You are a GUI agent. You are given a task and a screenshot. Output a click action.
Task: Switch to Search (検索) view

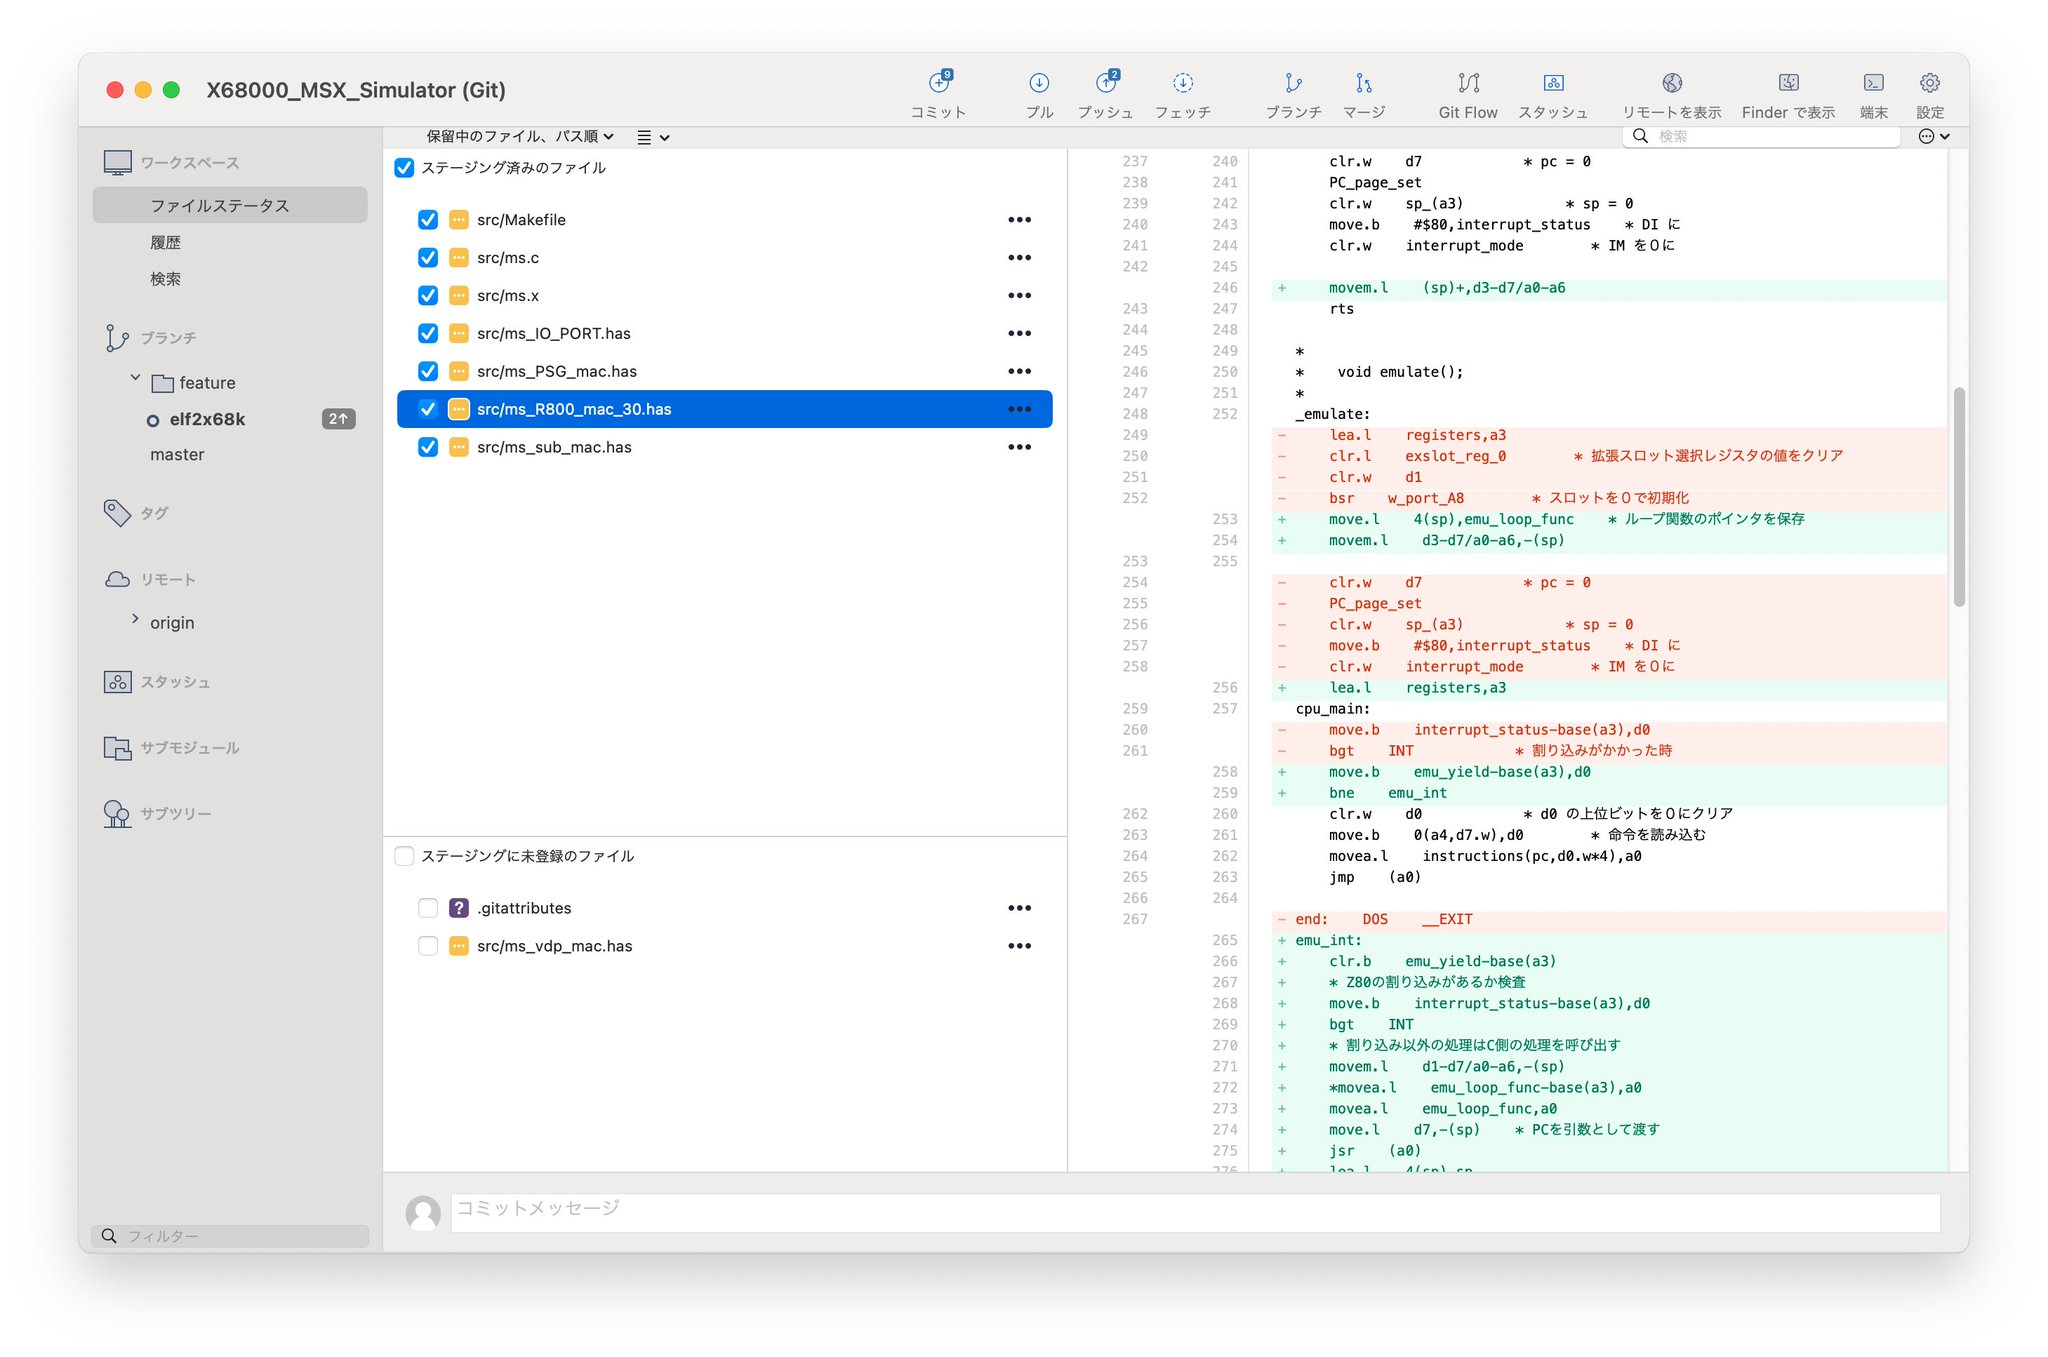pos(165,279)
